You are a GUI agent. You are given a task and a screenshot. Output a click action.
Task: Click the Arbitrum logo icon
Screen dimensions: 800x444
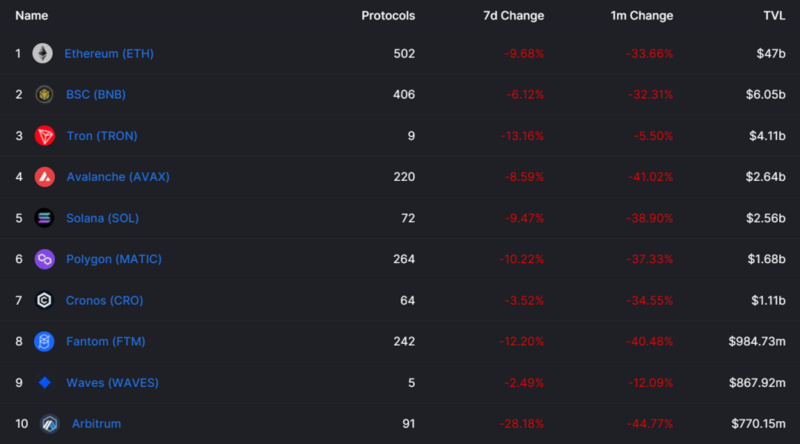pyautogui.click(x=49, y=424)
